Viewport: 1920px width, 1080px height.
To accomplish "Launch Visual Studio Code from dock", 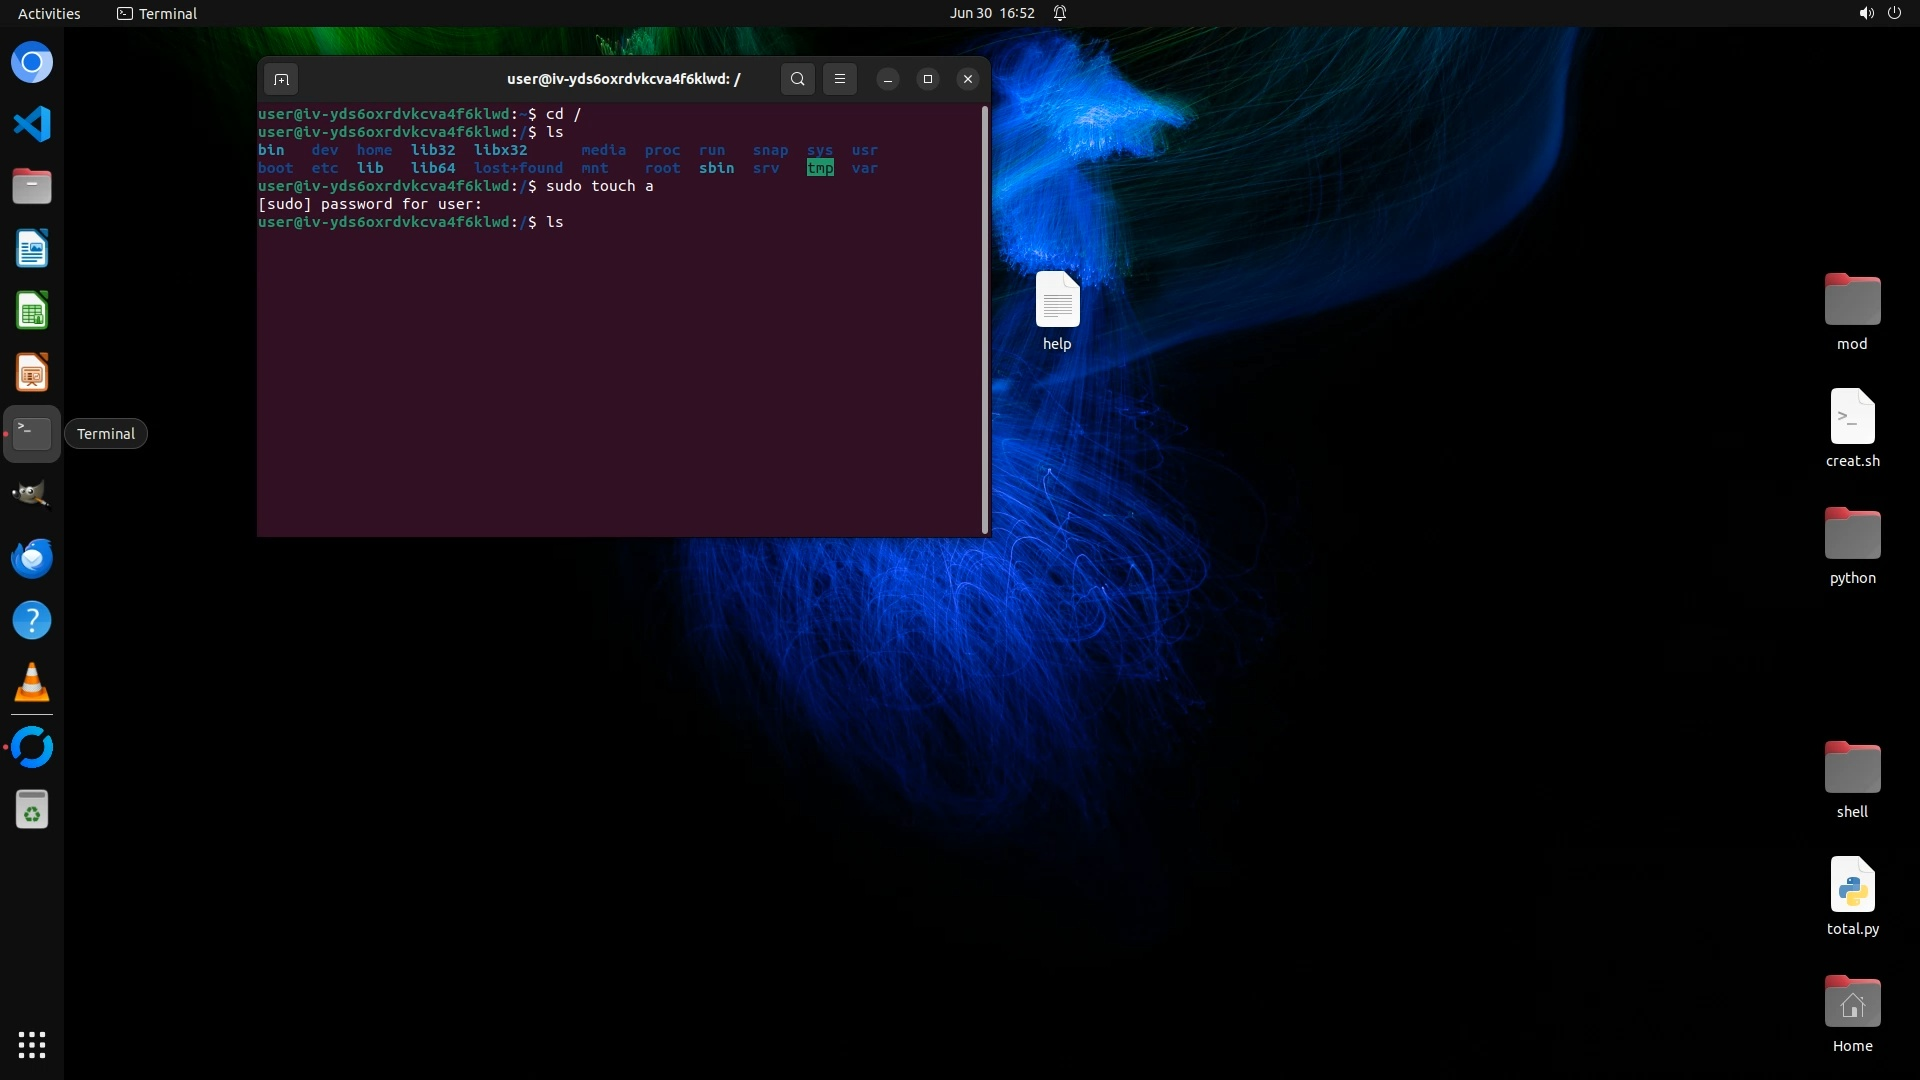I will [32, 124].
